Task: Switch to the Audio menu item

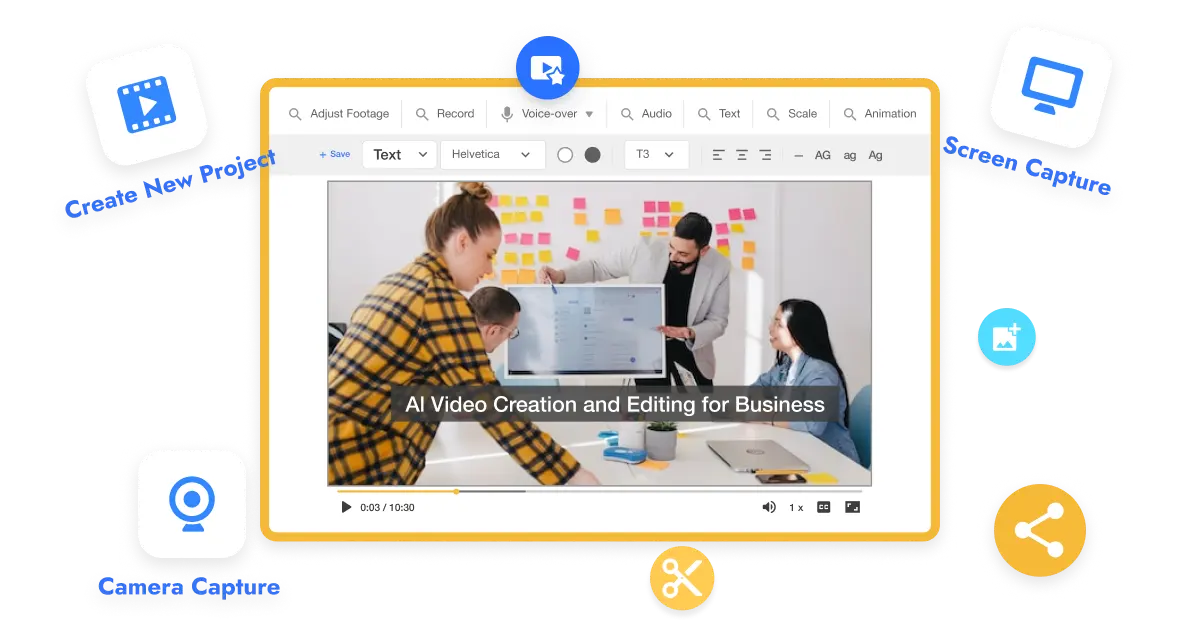Action: [646, 113]
